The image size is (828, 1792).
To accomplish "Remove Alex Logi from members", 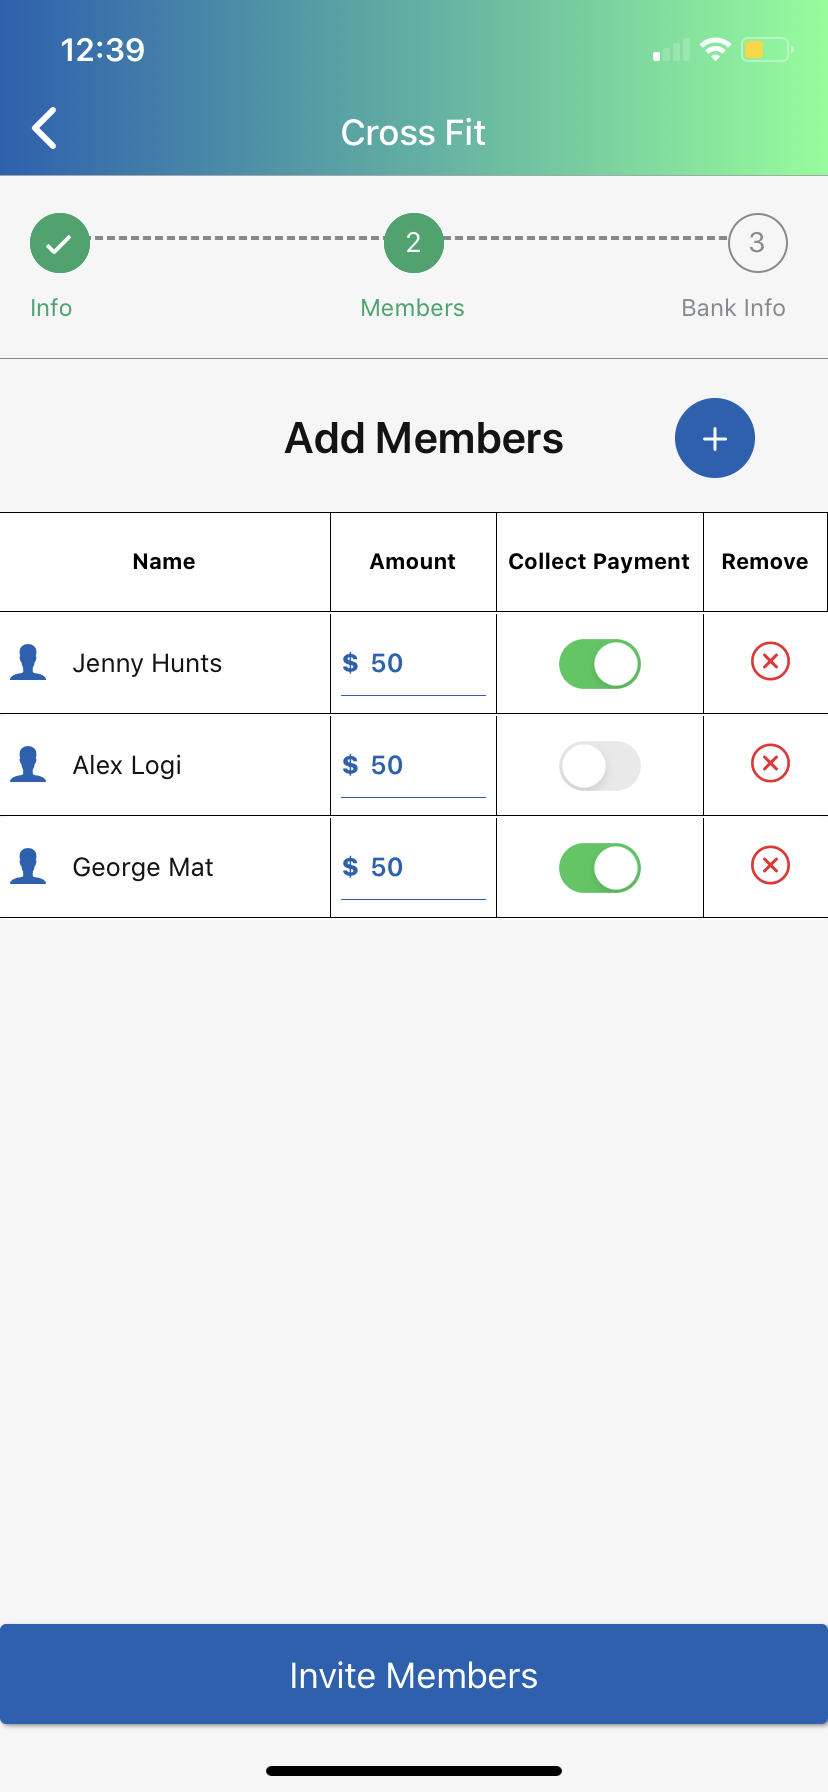I will click(770, 764).
